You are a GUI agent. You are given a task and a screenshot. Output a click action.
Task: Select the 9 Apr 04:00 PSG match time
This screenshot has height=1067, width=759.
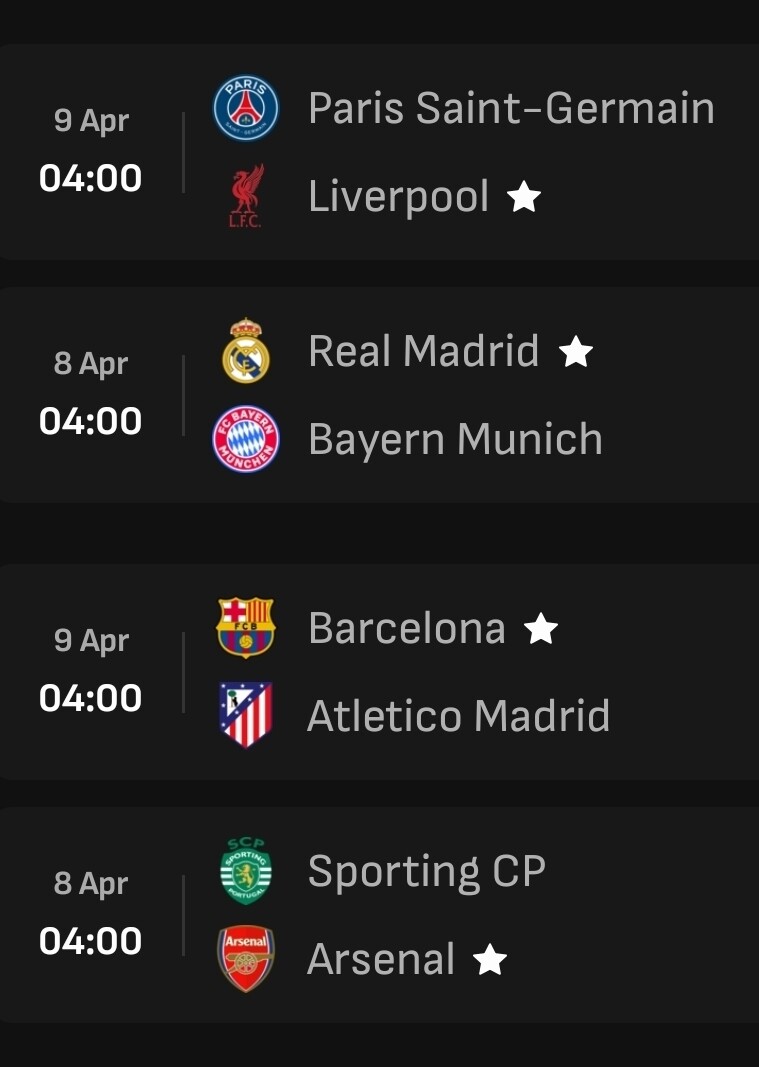[91, 151]
